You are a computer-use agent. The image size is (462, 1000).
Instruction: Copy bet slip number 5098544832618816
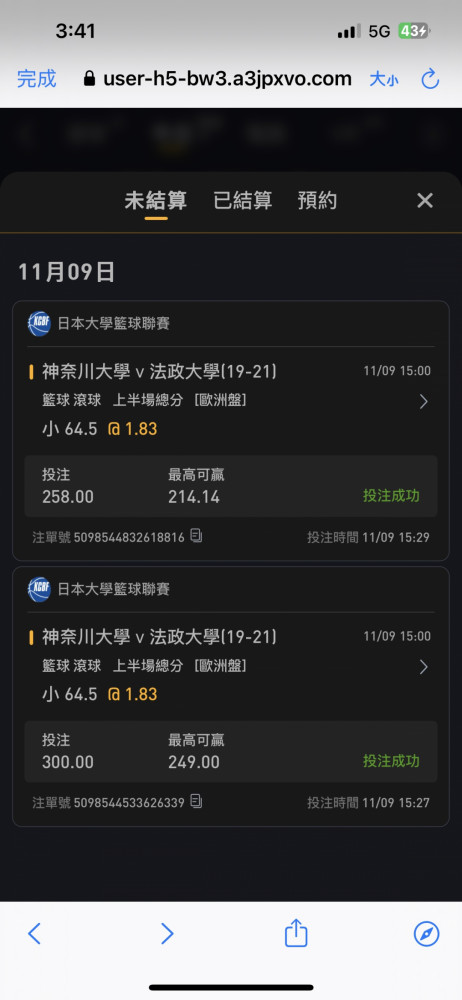pyautogui.click(x=197, y=536)
